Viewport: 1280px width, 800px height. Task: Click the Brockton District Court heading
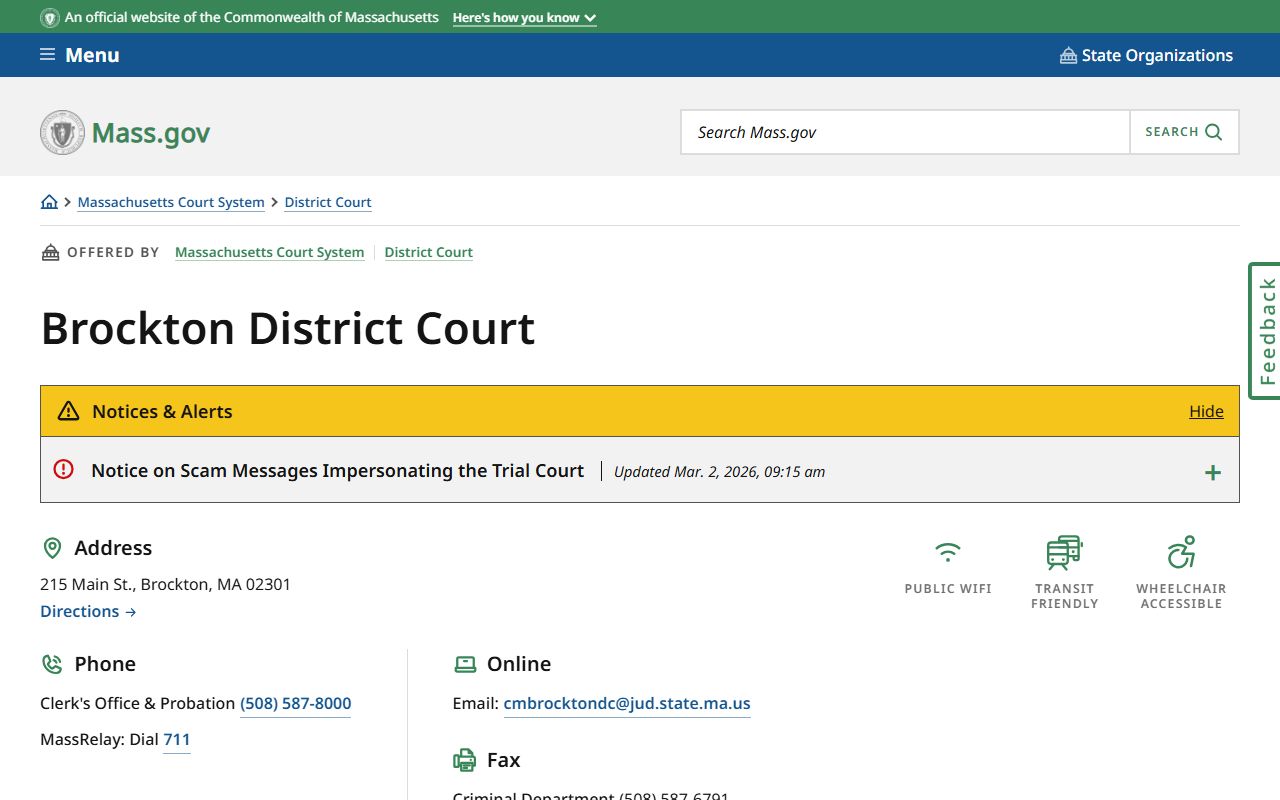pyautogui.click(x=288, y=328)
